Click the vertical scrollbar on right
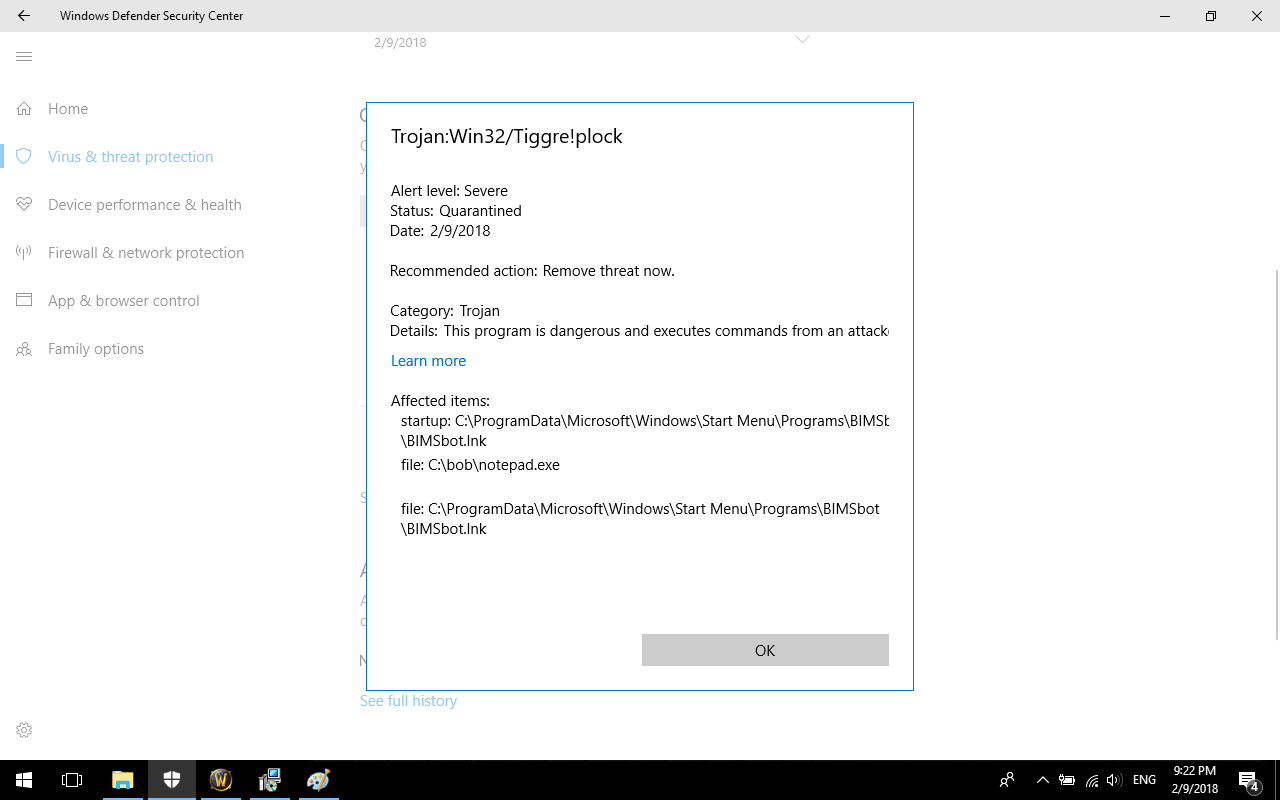Screen dimensions: 1280x800 [1275, 450]
